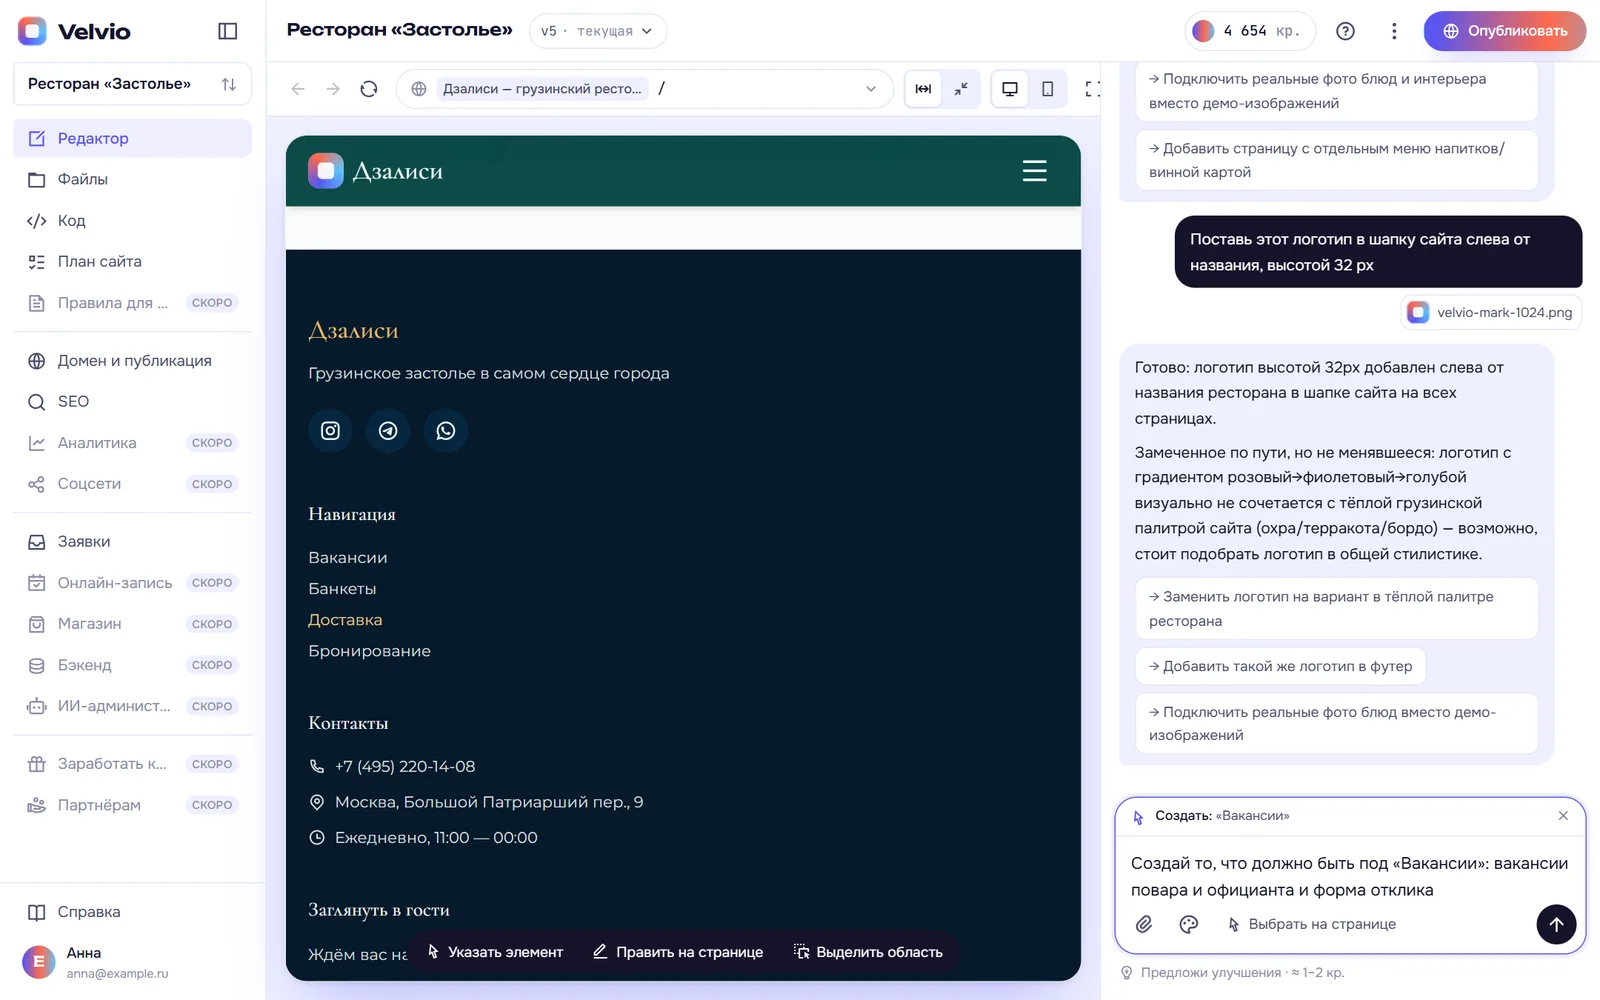Go back in preview browser
This screenshot has height=1000, width=1600.
click(298, 89)
